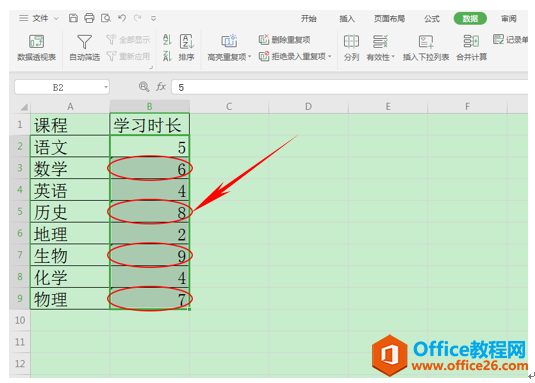Sort descending with the Z-A icon
The width and height of the screenshot is (535, 383).
[x=167, y=56]
